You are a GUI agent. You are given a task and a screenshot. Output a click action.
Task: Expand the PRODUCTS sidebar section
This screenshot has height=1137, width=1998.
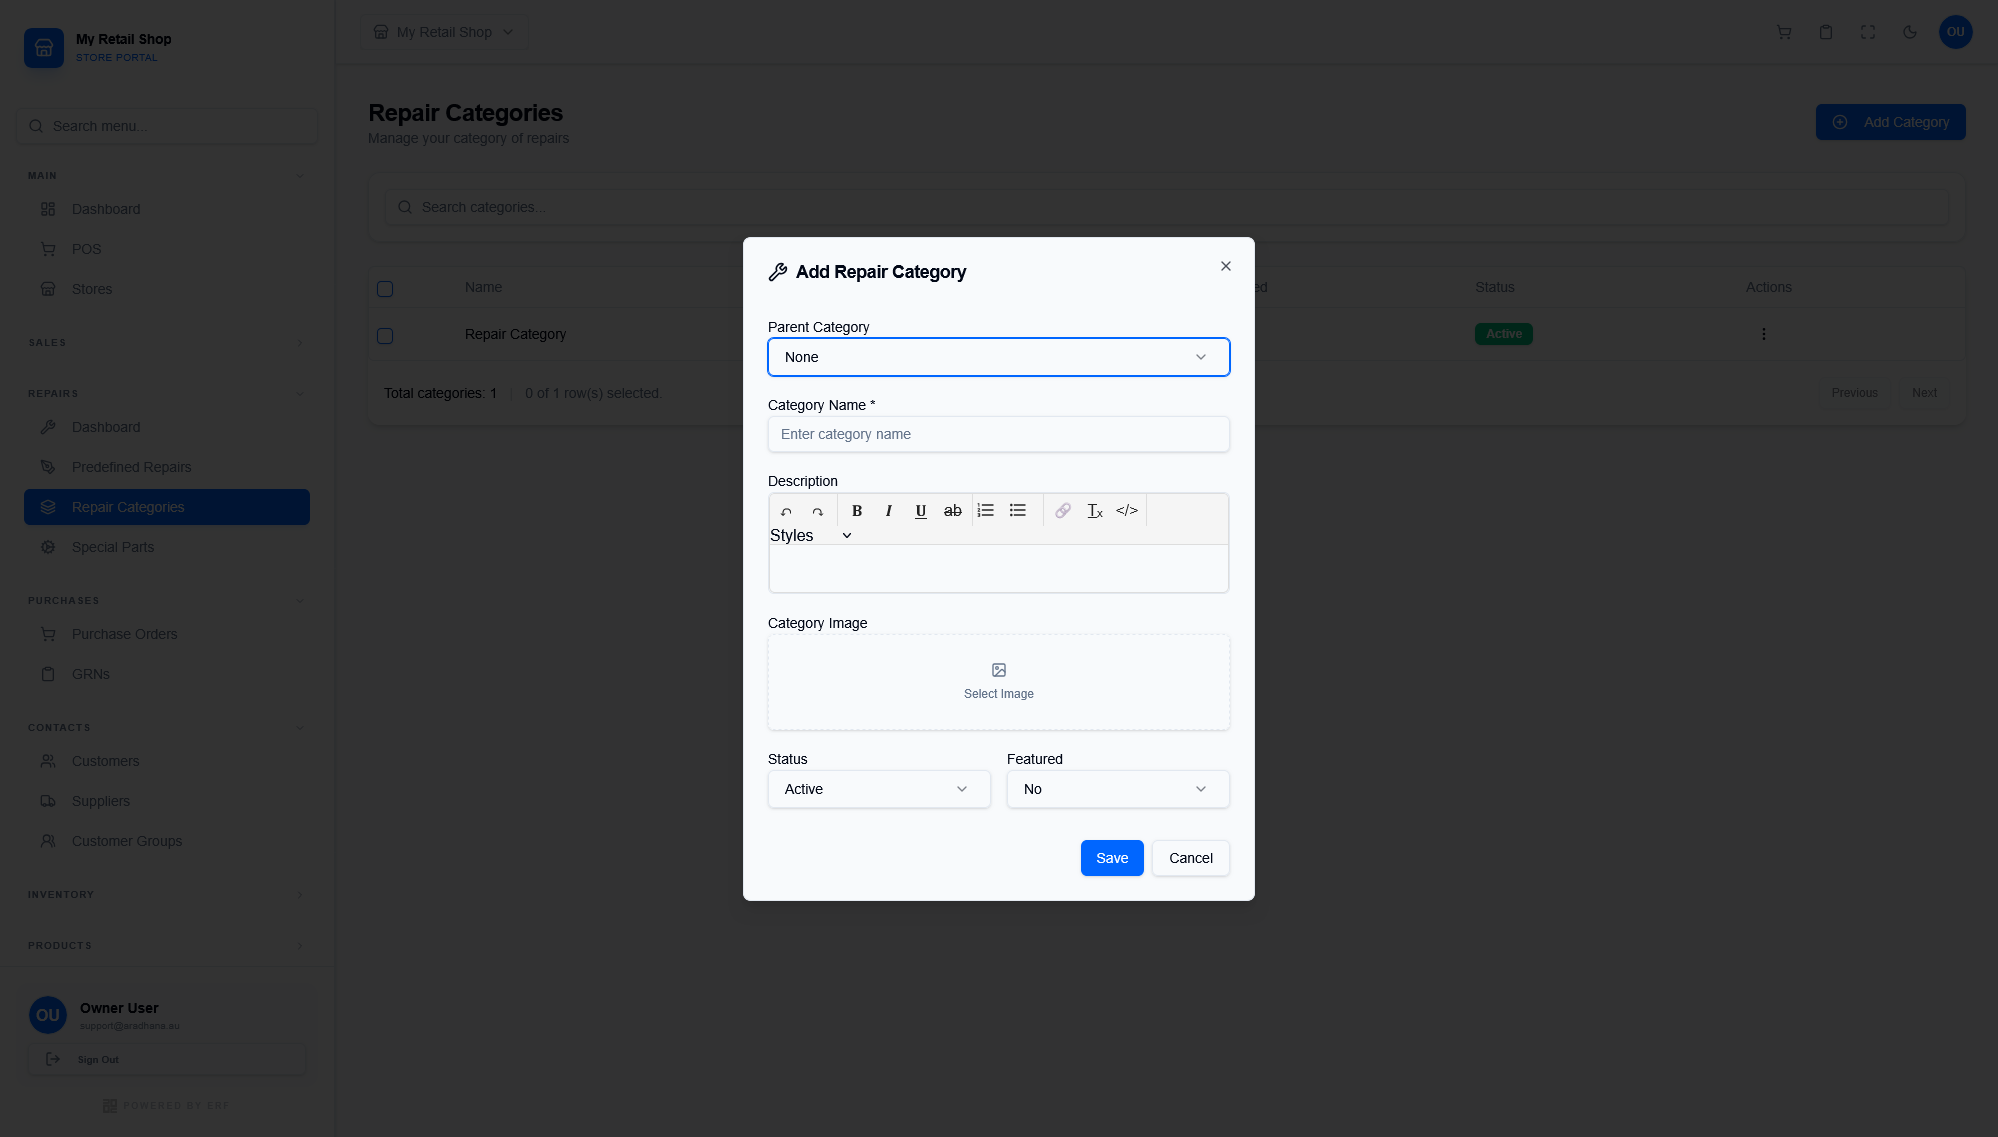click(300, 946)
